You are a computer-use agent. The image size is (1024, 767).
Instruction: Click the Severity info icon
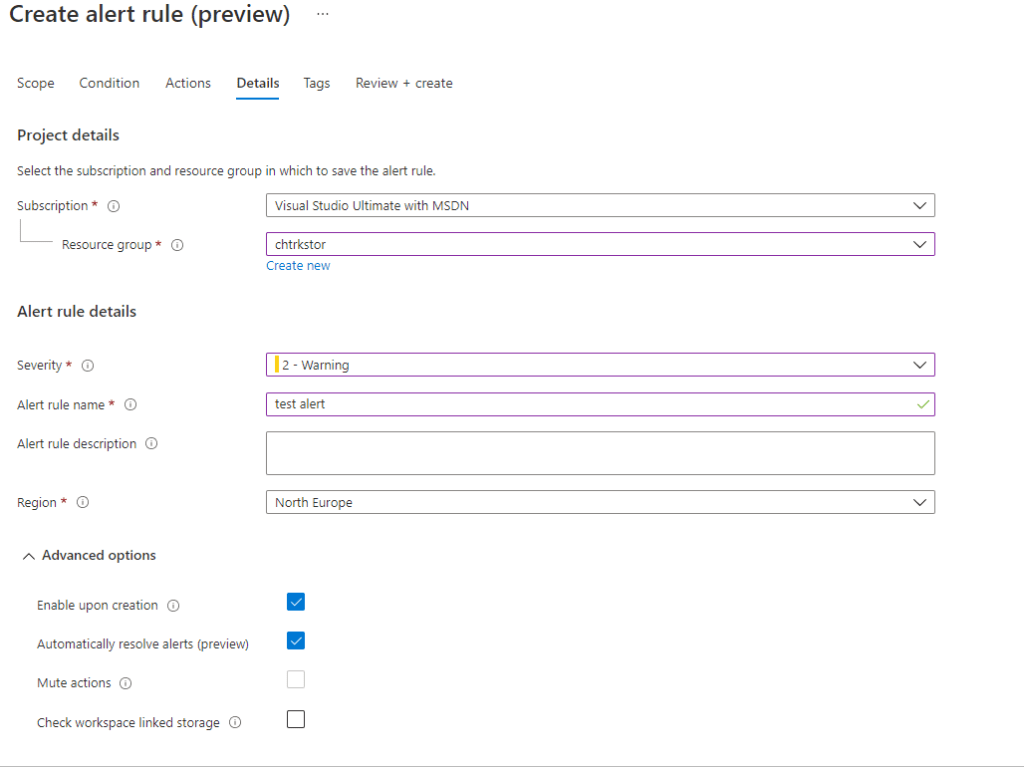[87, 366]
